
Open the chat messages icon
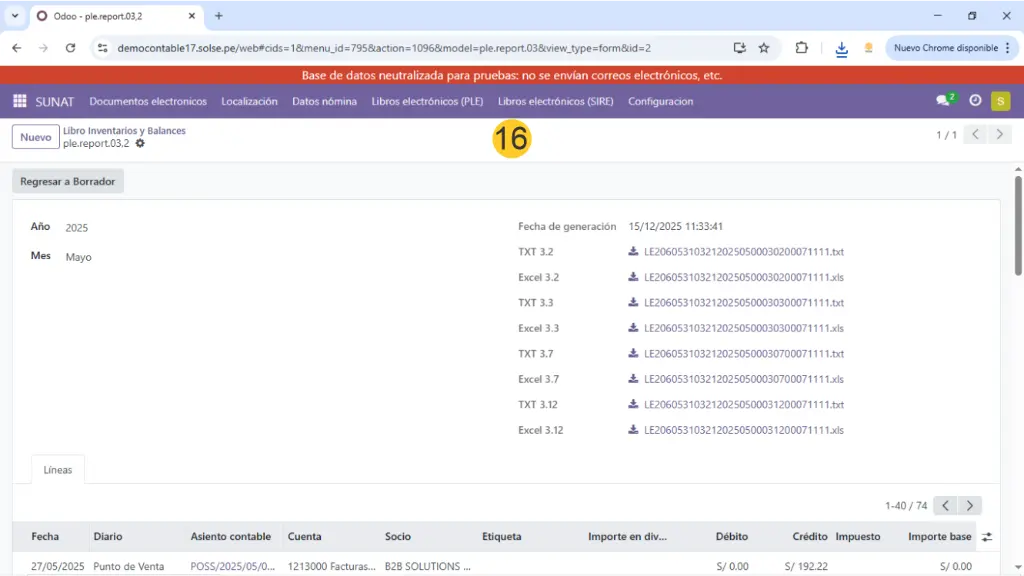pos(943,101)
